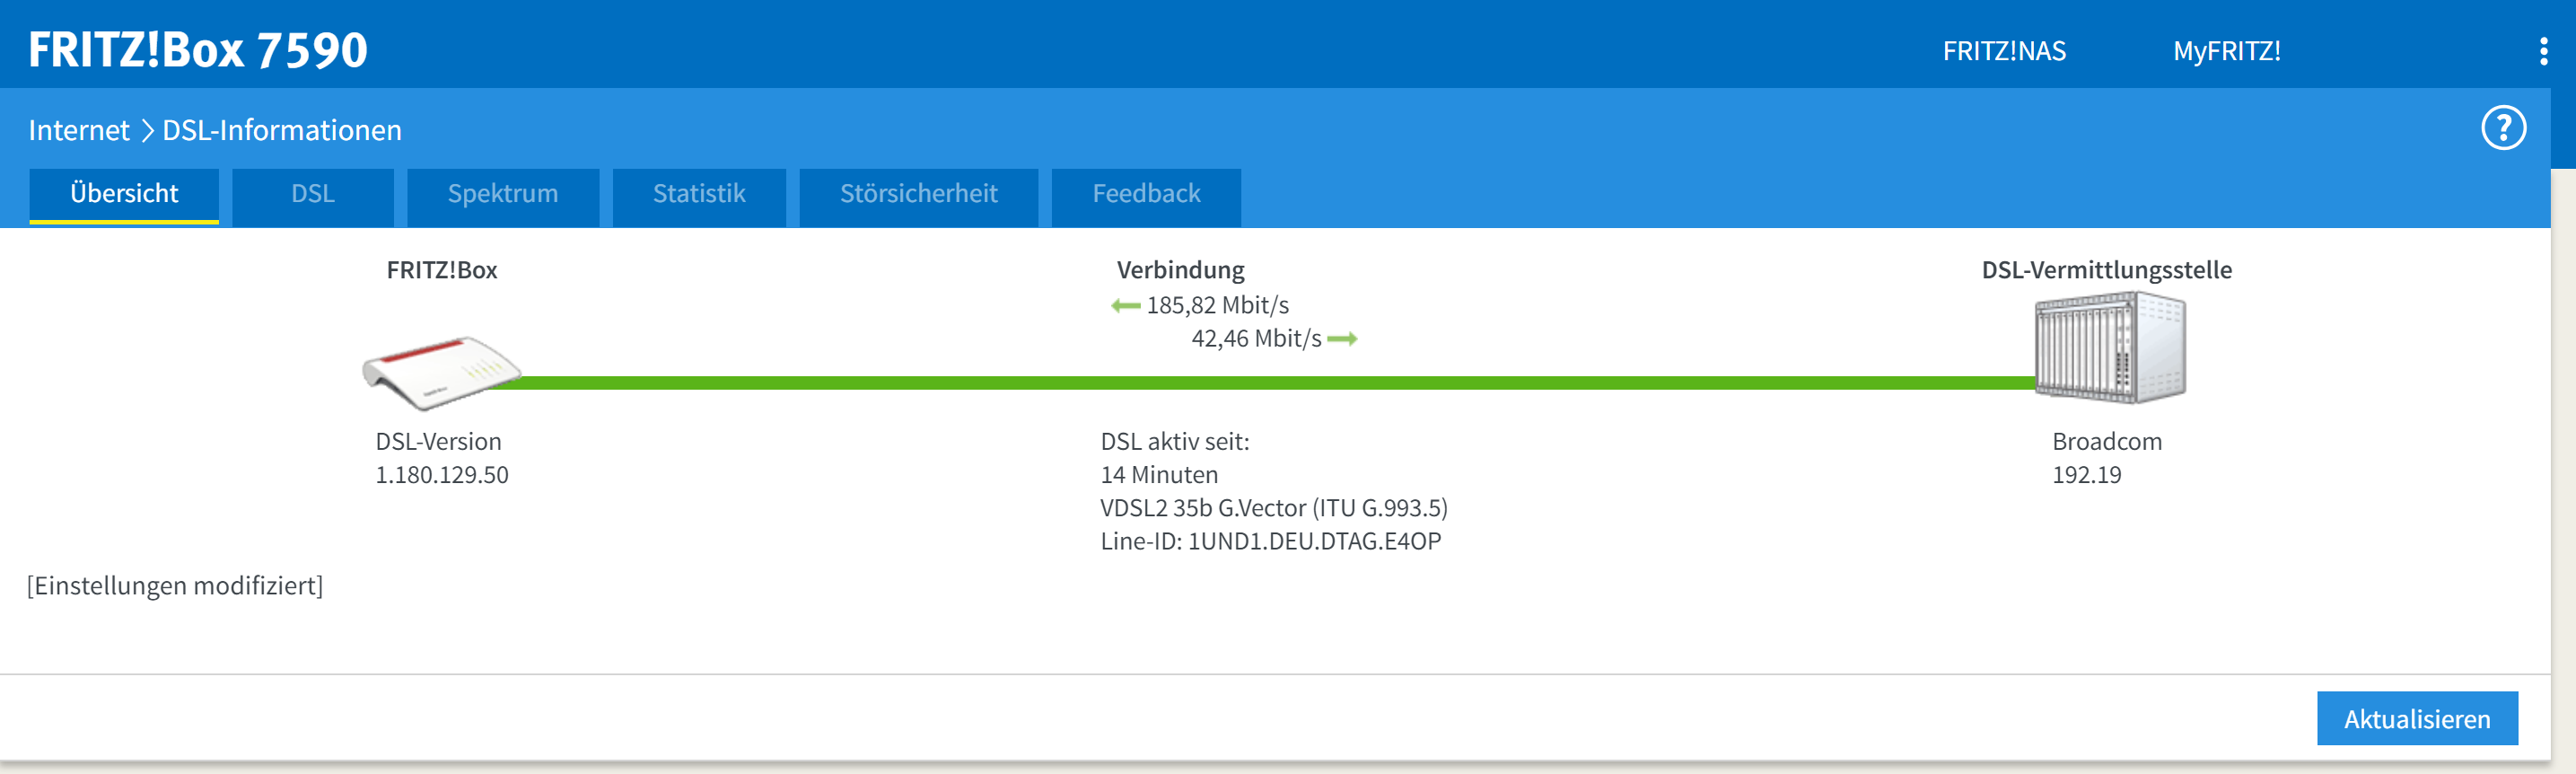Click the version number 1.180.129.50
Image resolution: width=2576 pixels, height=774 pixels.
click(x=441, y=474)
